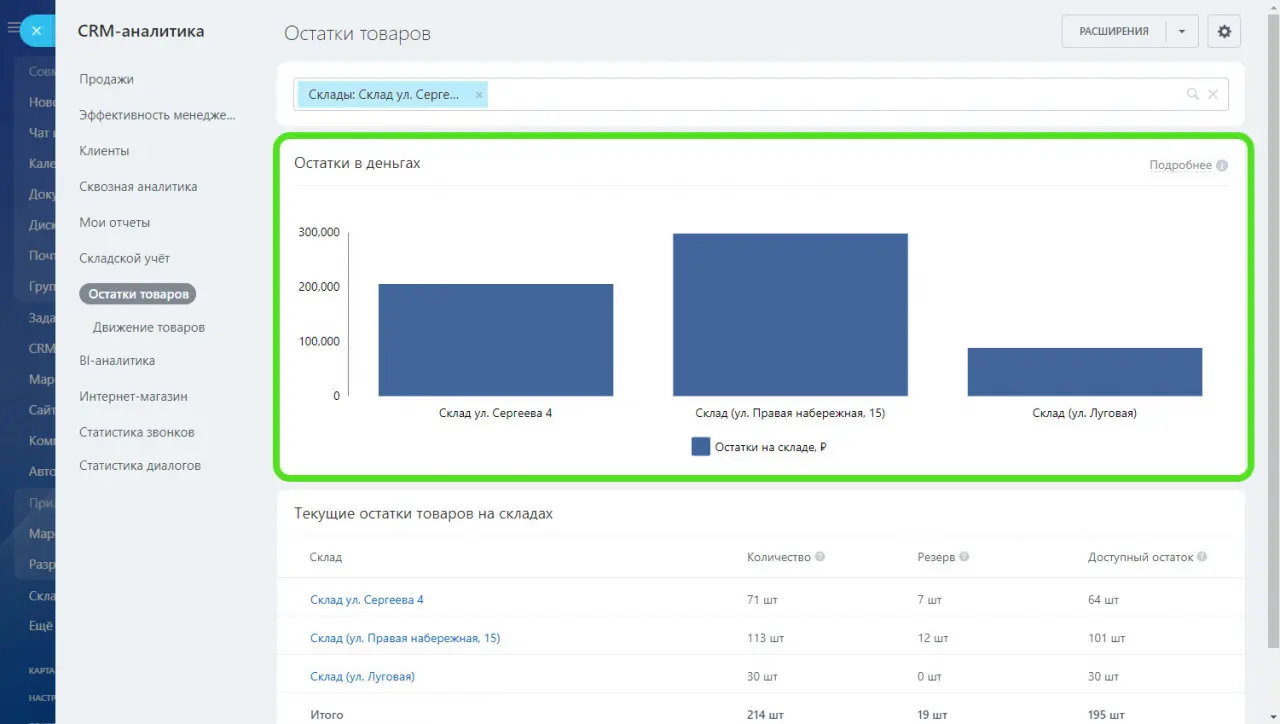The width and height of the screenshot is (1280, 724).
Task: Click the Склад (ул. Луговая) chart bar
Action: click(x=1084, y=372)
